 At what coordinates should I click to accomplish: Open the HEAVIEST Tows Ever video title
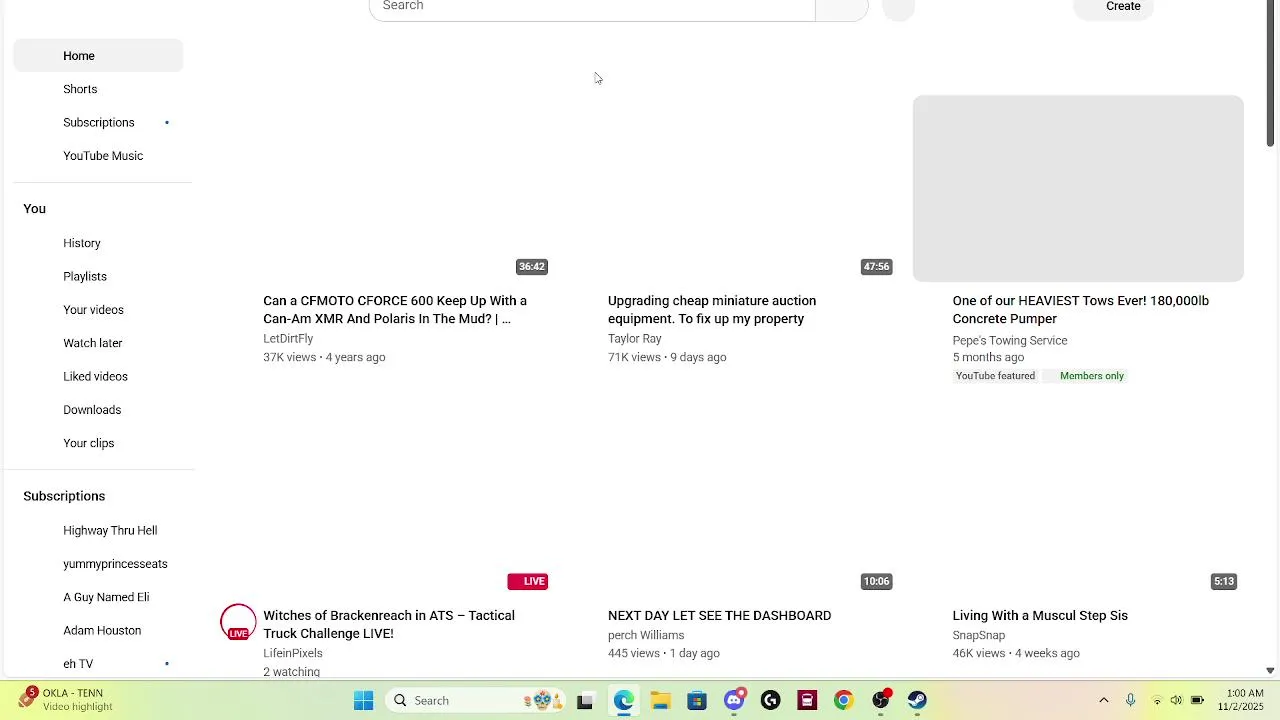[1081, 310]
